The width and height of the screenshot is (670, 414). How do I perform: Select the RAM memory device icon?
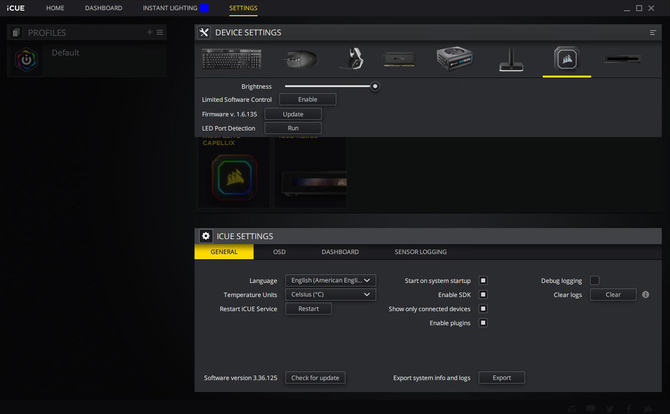(x=399, y=59)
